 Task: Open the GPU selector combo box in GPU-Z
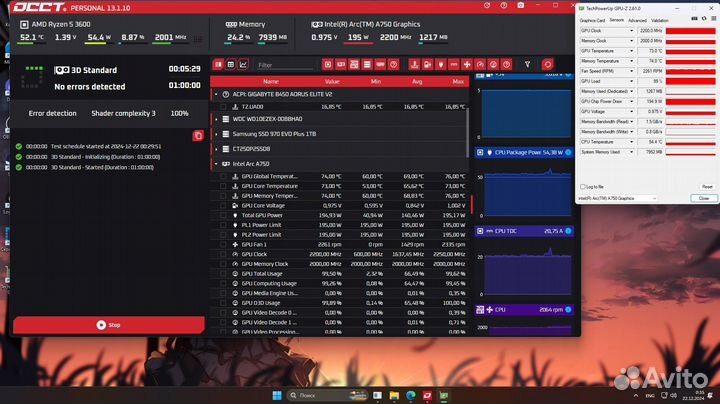pos(618,198)
